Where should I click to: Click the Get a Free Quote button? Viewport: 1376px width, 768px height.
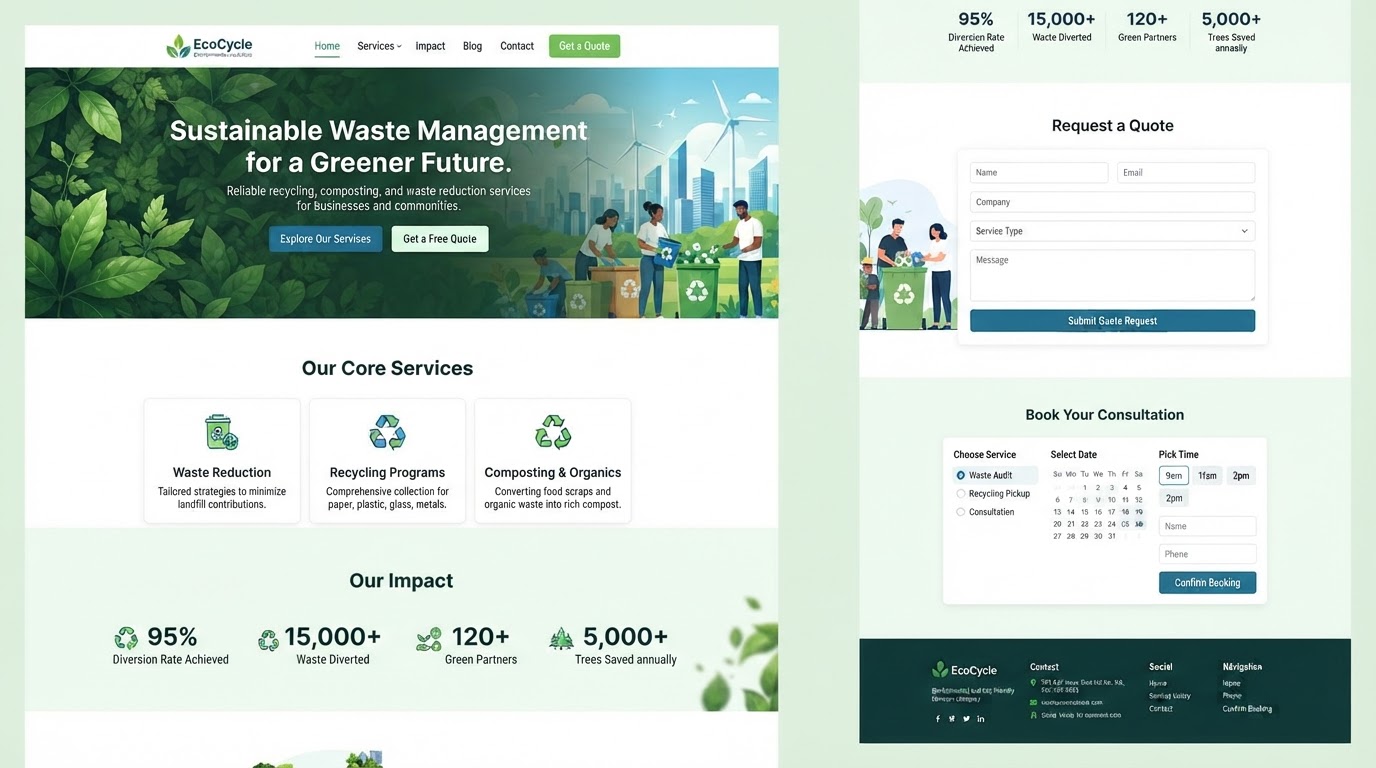coord(440,239)
